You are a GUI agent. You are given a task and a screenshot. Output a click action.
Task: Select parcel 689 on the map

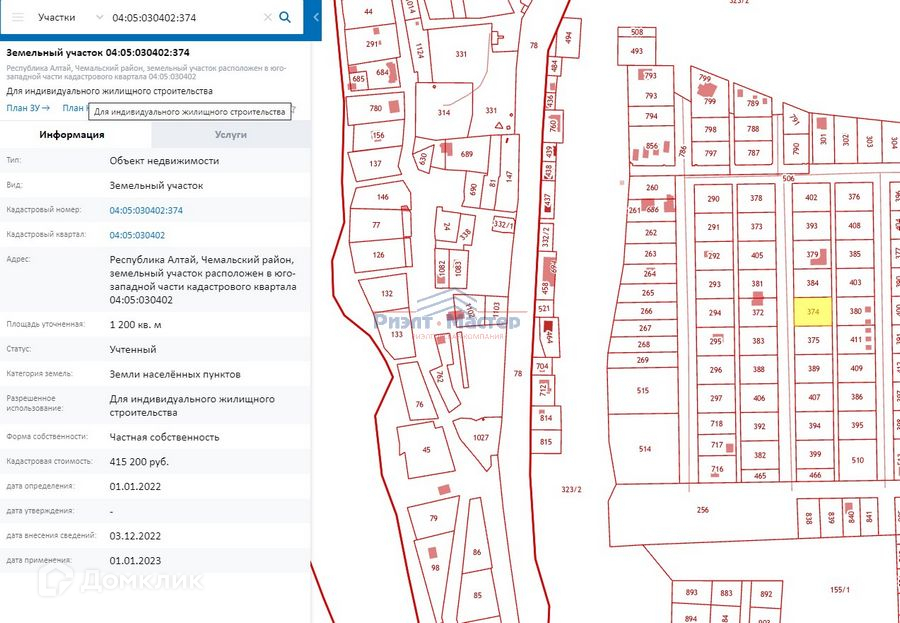(466, 154)
